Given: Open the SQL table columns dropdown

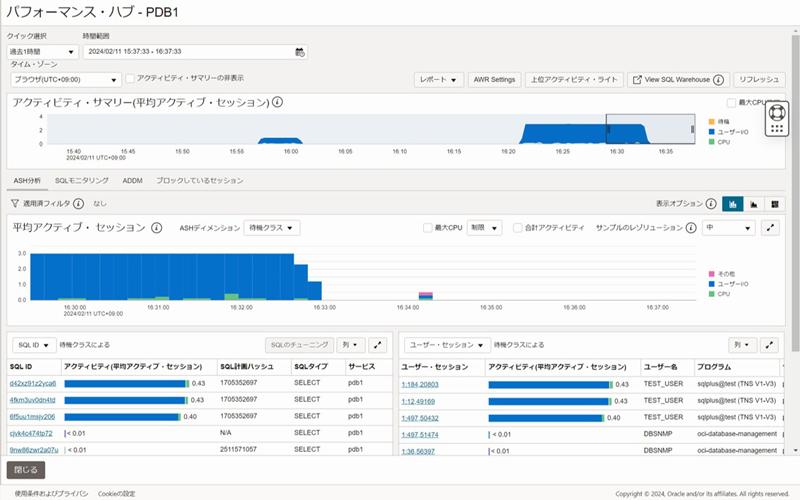Looking at the screenshot, I should (351, 345).
